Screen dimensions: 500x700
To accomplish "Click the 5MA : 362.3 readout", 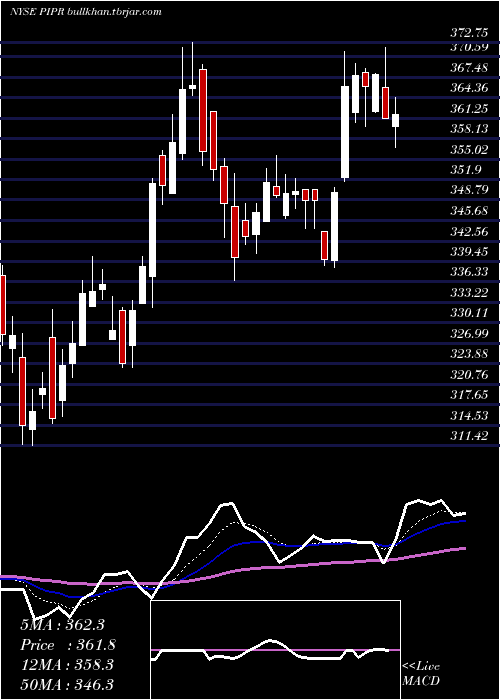I will pos(62,625).
